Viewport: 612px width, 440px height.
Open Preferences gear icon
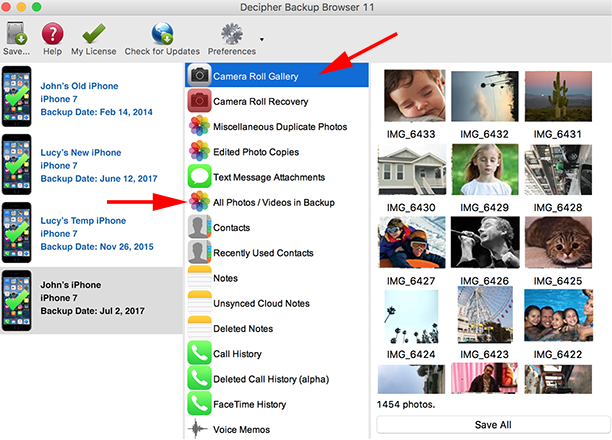(x=232, y=34)
